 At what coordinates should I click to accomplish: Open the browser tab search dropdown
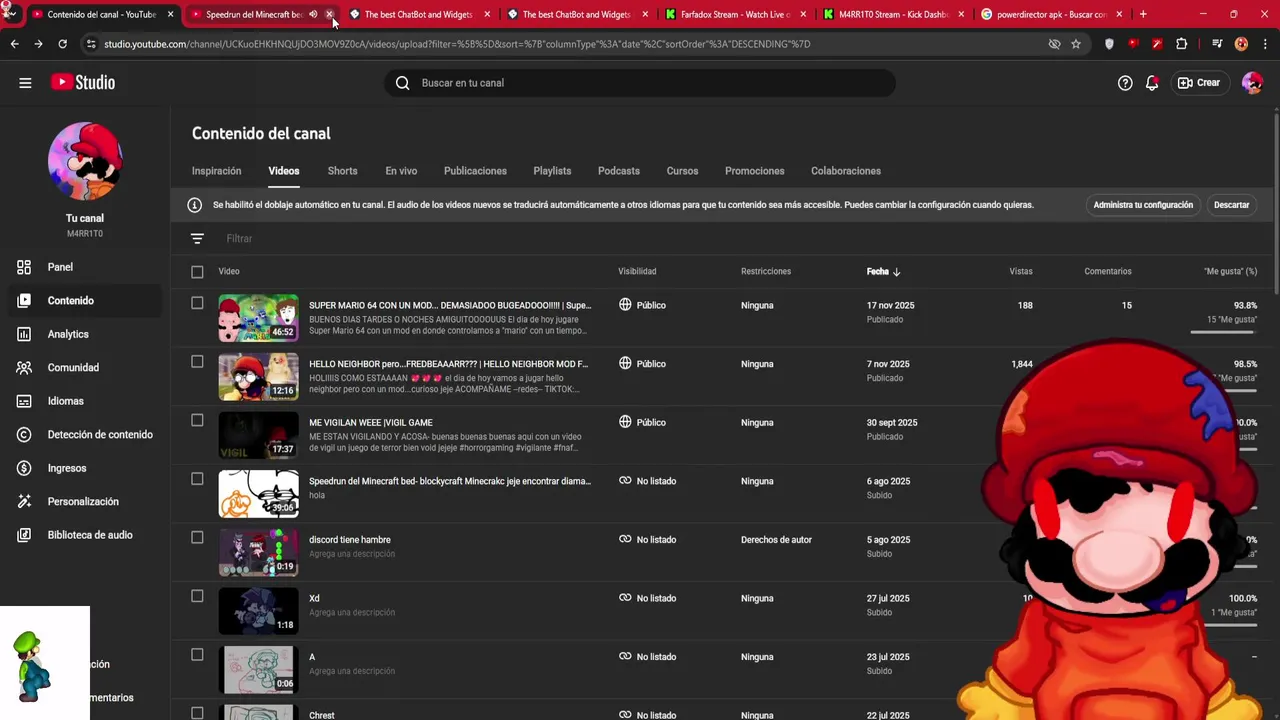pos(10,14)
